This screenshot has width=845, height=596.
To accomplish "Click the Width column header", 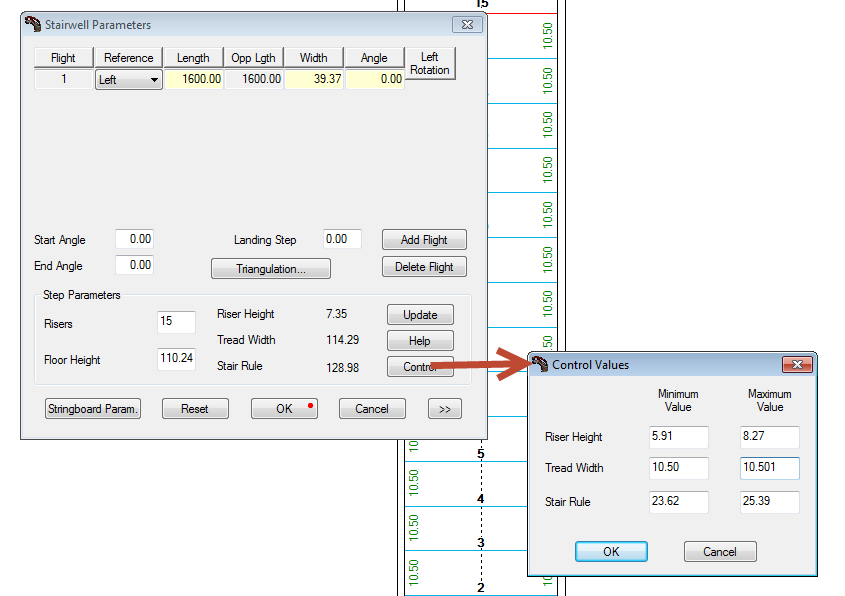I will (314, 58).
